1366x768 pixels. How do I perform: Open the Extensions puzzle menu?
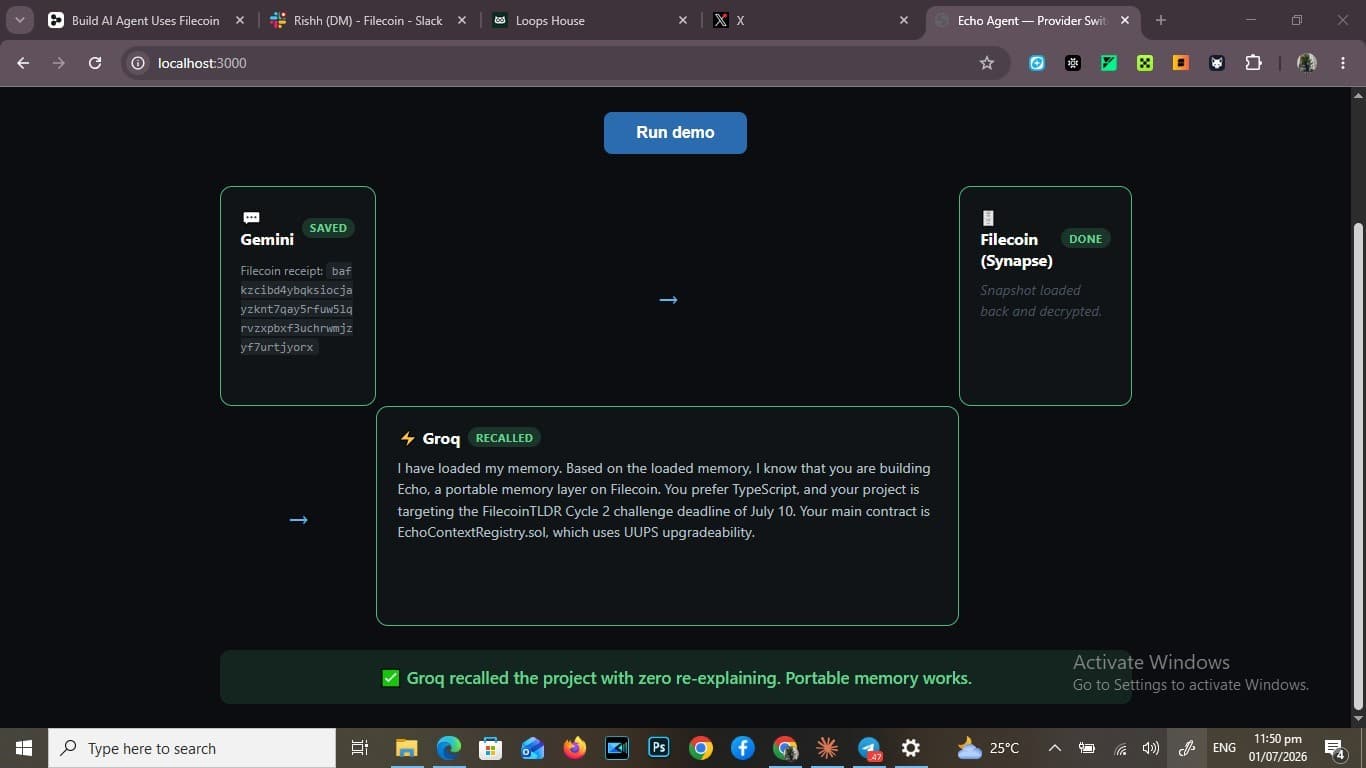click(x=1253, y=63)
